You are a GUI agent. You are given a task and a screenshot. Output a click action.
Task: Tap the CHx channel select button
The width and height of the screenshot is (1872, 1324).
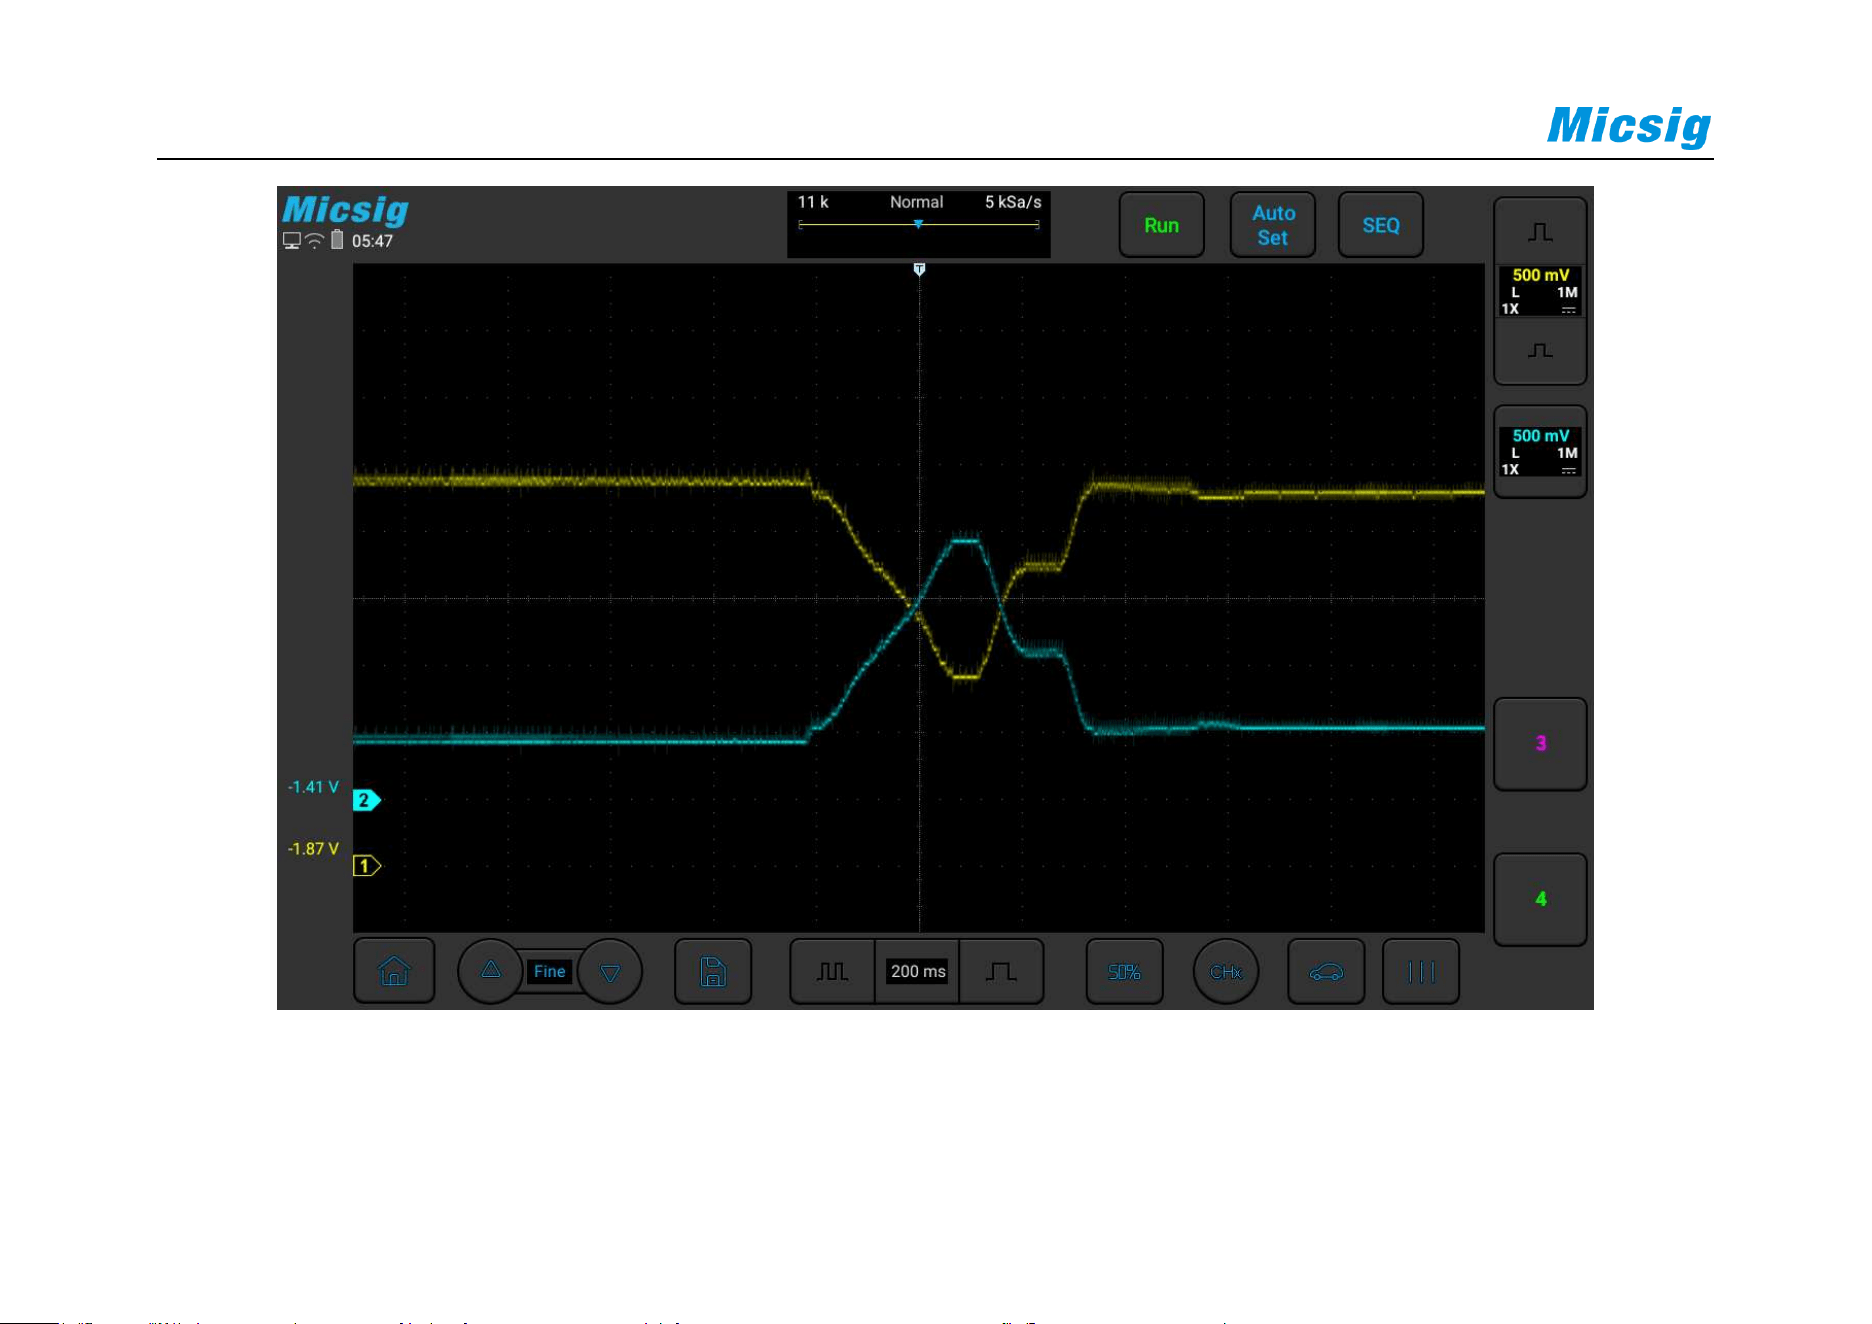pos(1226,971)
